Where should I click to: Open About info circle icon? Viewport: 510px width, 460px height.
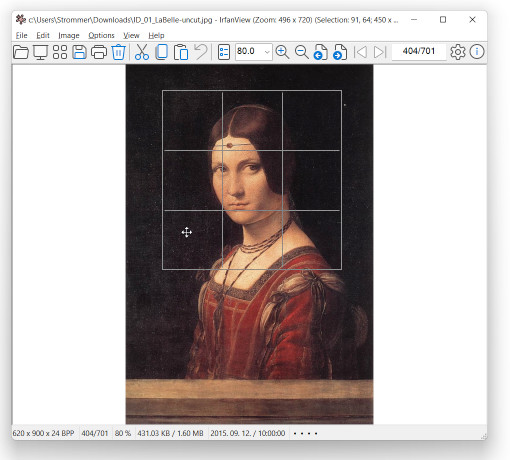pyautogui.click(x=477, y=52)
